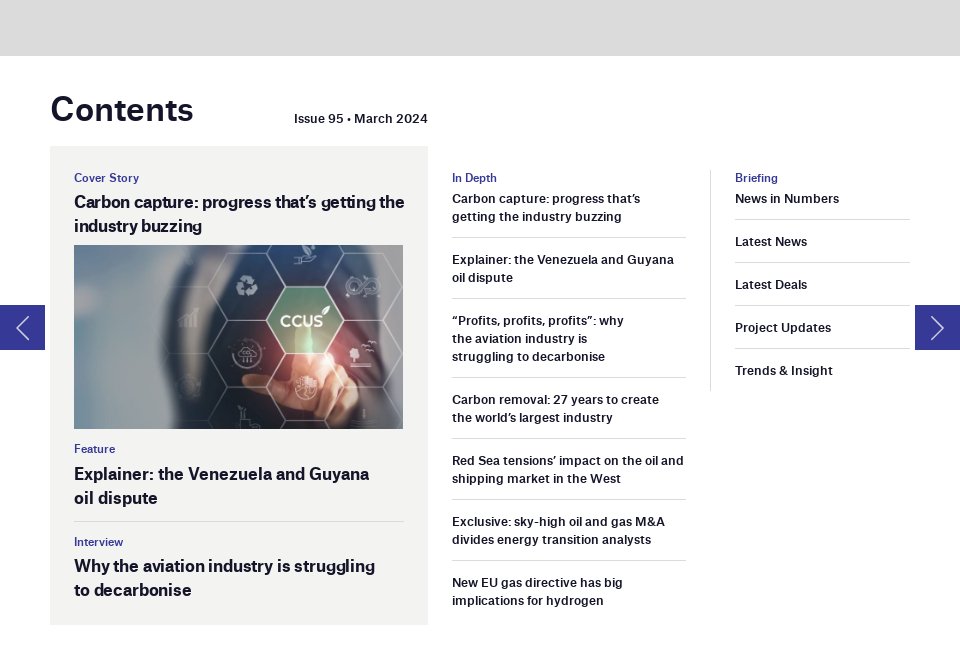Go to previous page with left arrow
The width and height of the screenshot is (960, 655).
[x=22, y=328]
